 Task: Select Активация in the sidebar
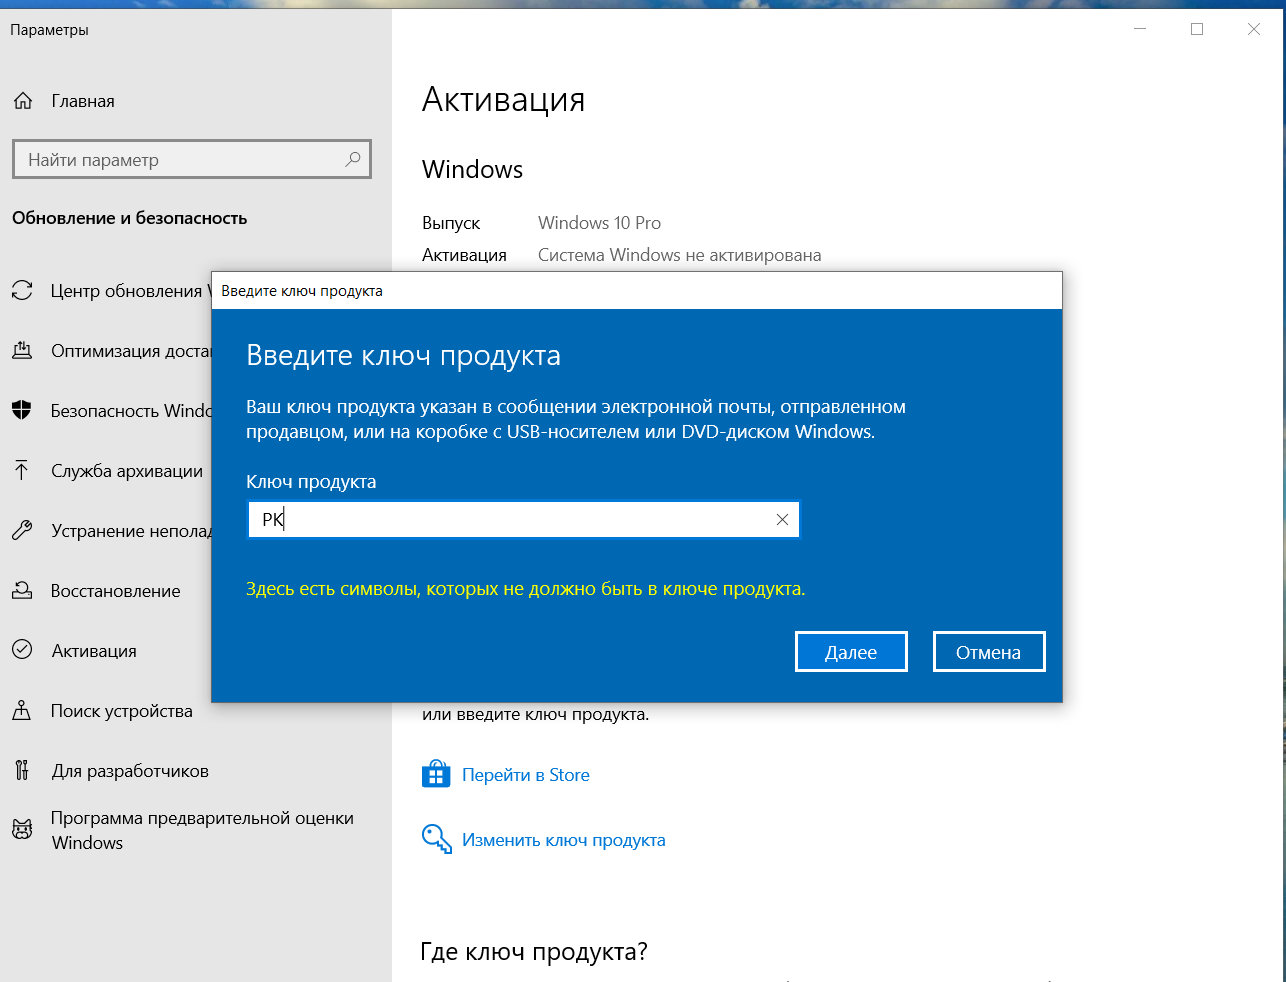tap(94, 651)
